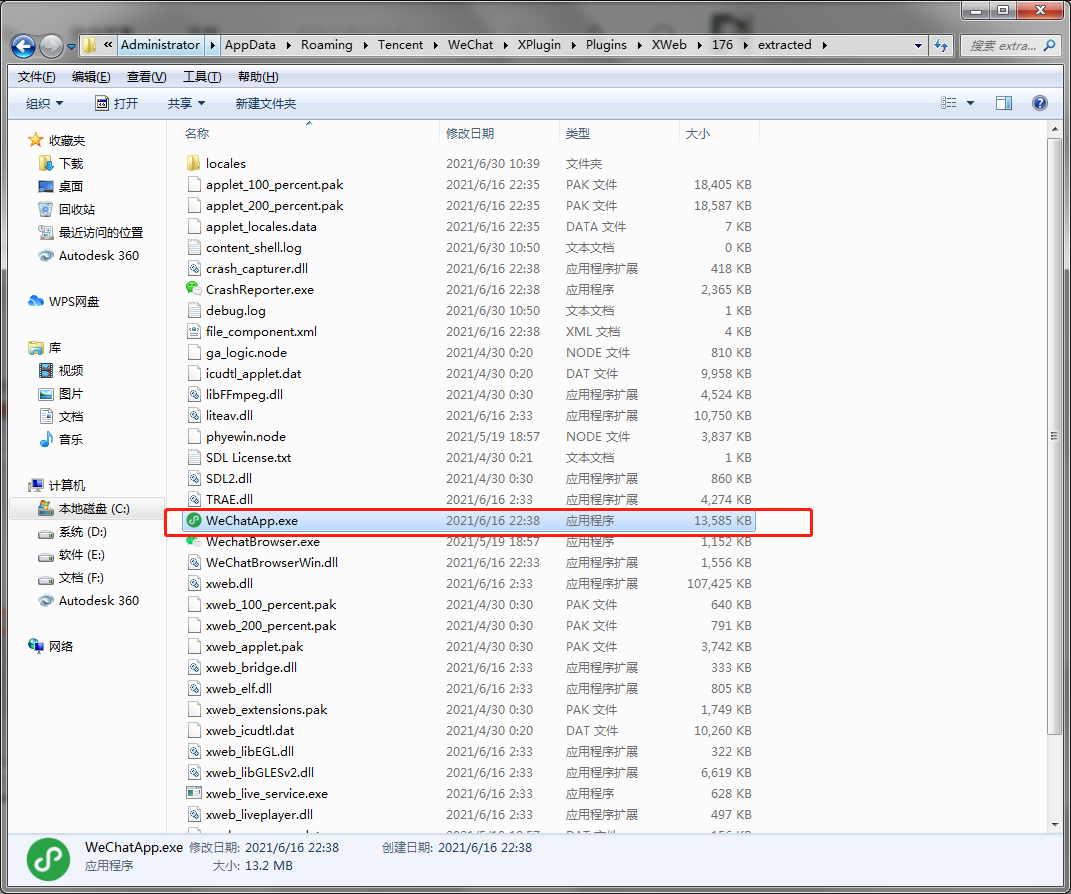The image size is (1071, 894).
Task: Click Tencent in the address path
Action: click(x=400, y=45)
